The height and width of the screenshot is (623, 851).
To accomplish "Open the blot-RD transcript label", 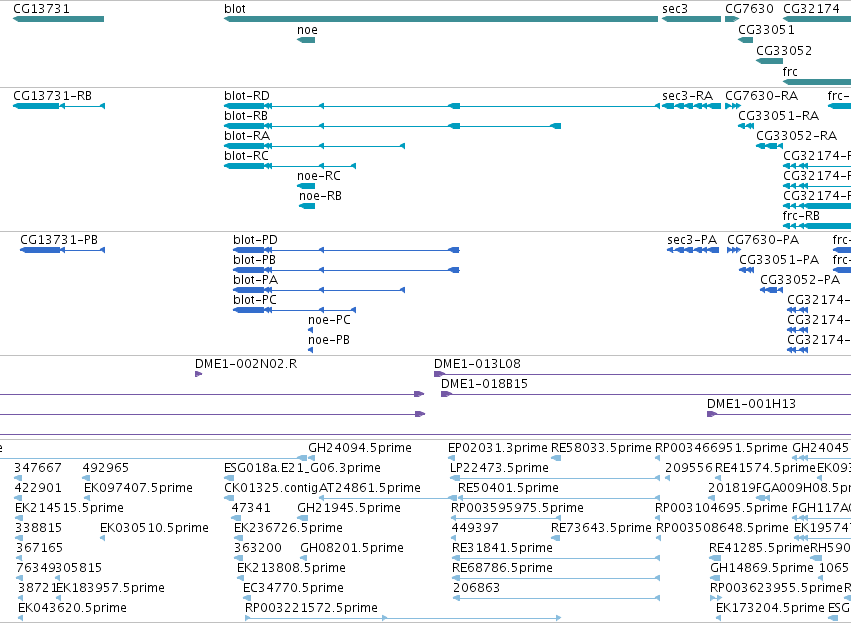I will point(246,96).
